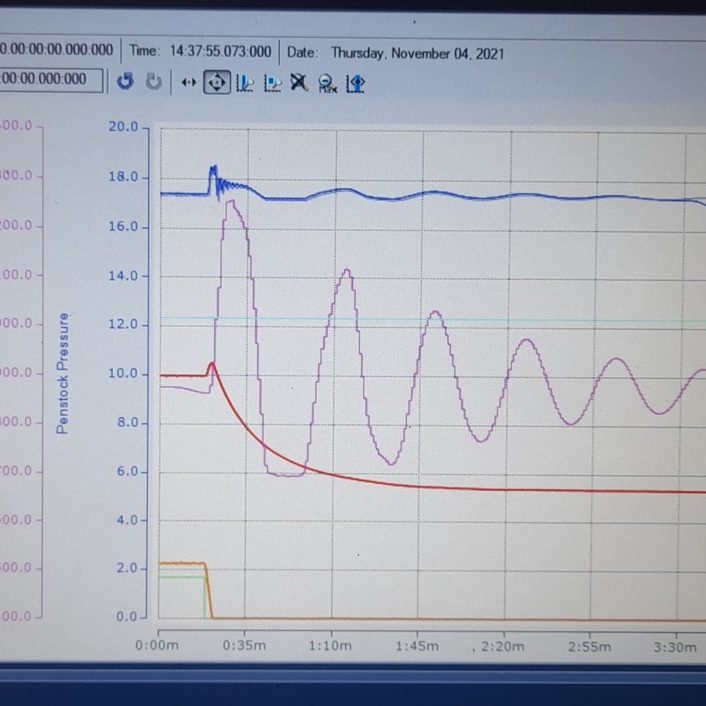Click the crossed-out cursor removal icon
706x706 pixels.
click(299, 83)
